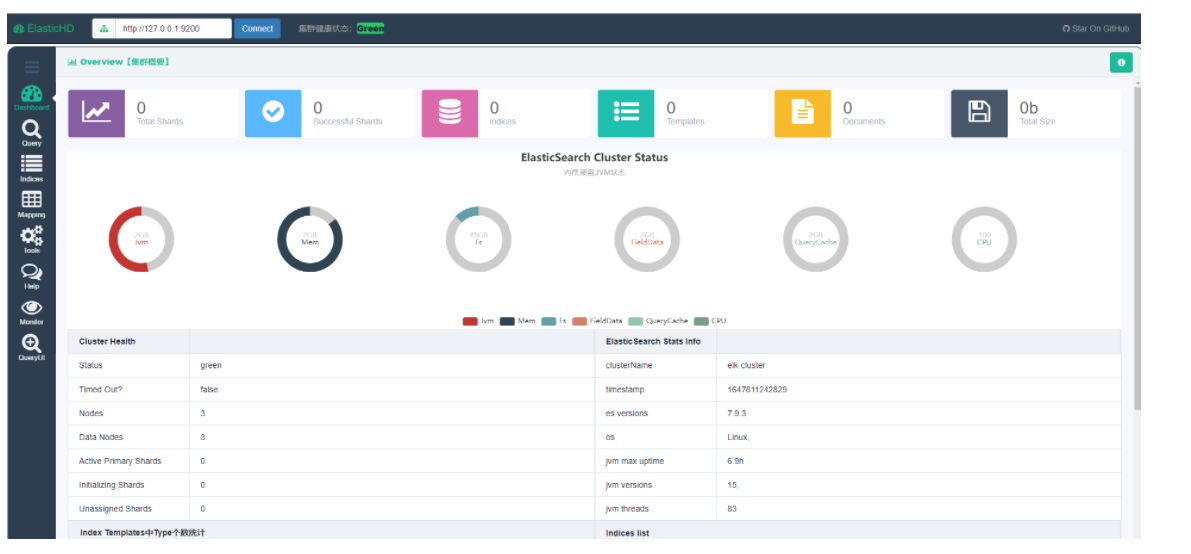Click the Indices list header

click(x=627, y=533)
